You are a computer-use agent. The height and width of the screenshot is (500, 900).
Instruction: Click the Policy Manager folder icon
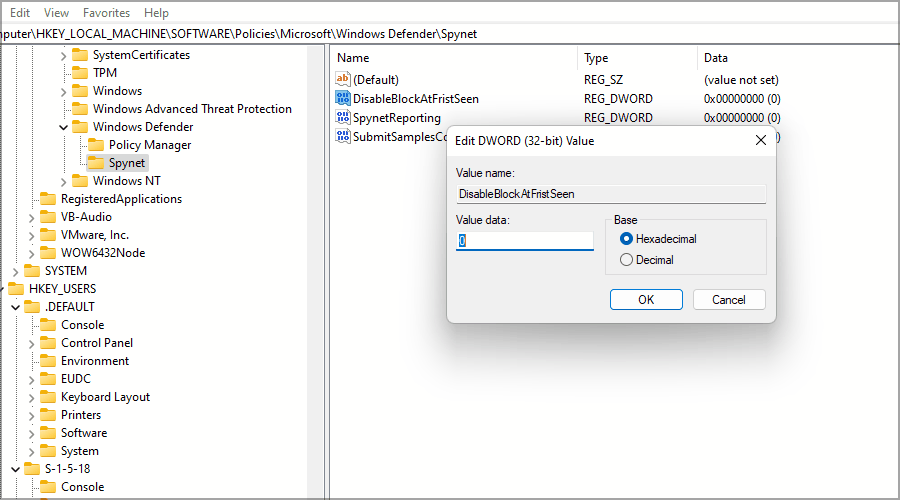[x=96, y=145]
